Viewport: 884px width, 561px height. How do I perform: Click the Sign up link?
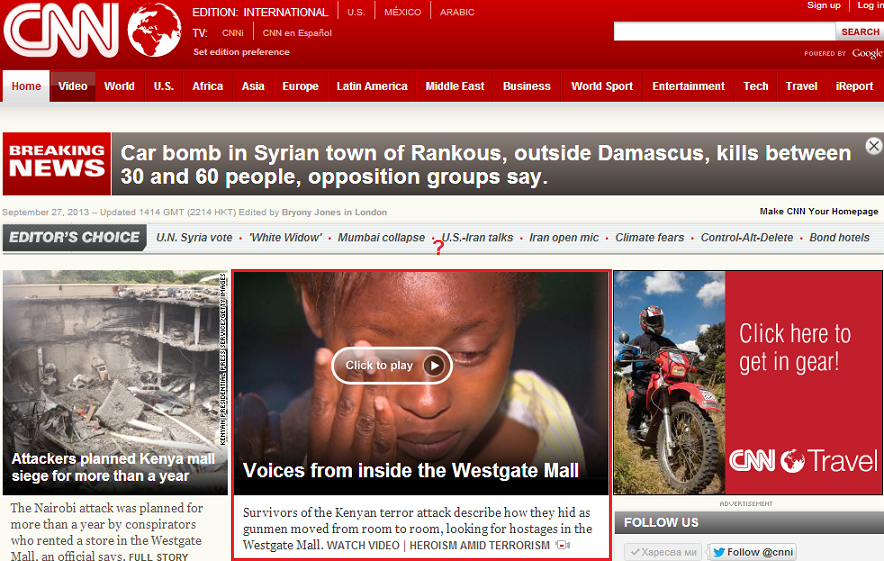point(824,5)
